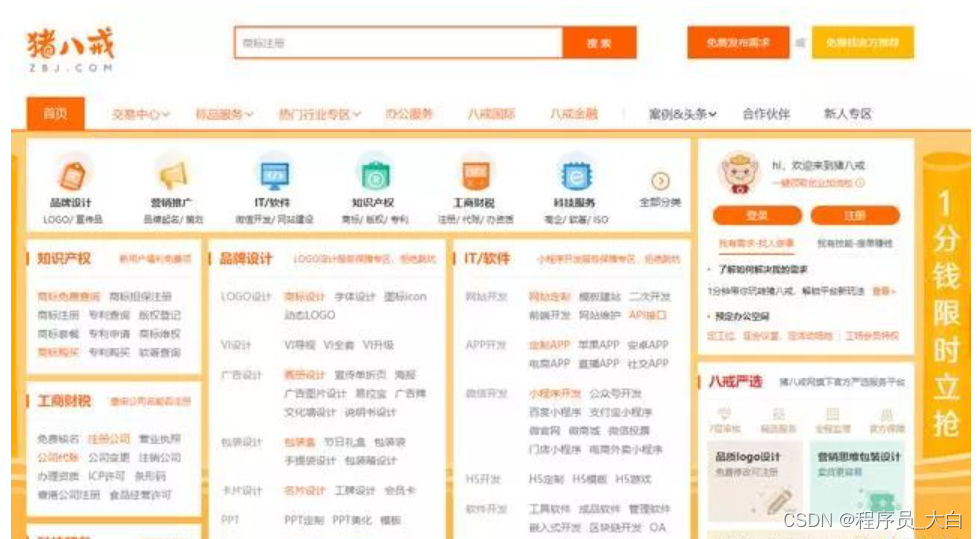Click the 1分钱限时立抢 side banner

pyautogui.click(x=946, y=312)
